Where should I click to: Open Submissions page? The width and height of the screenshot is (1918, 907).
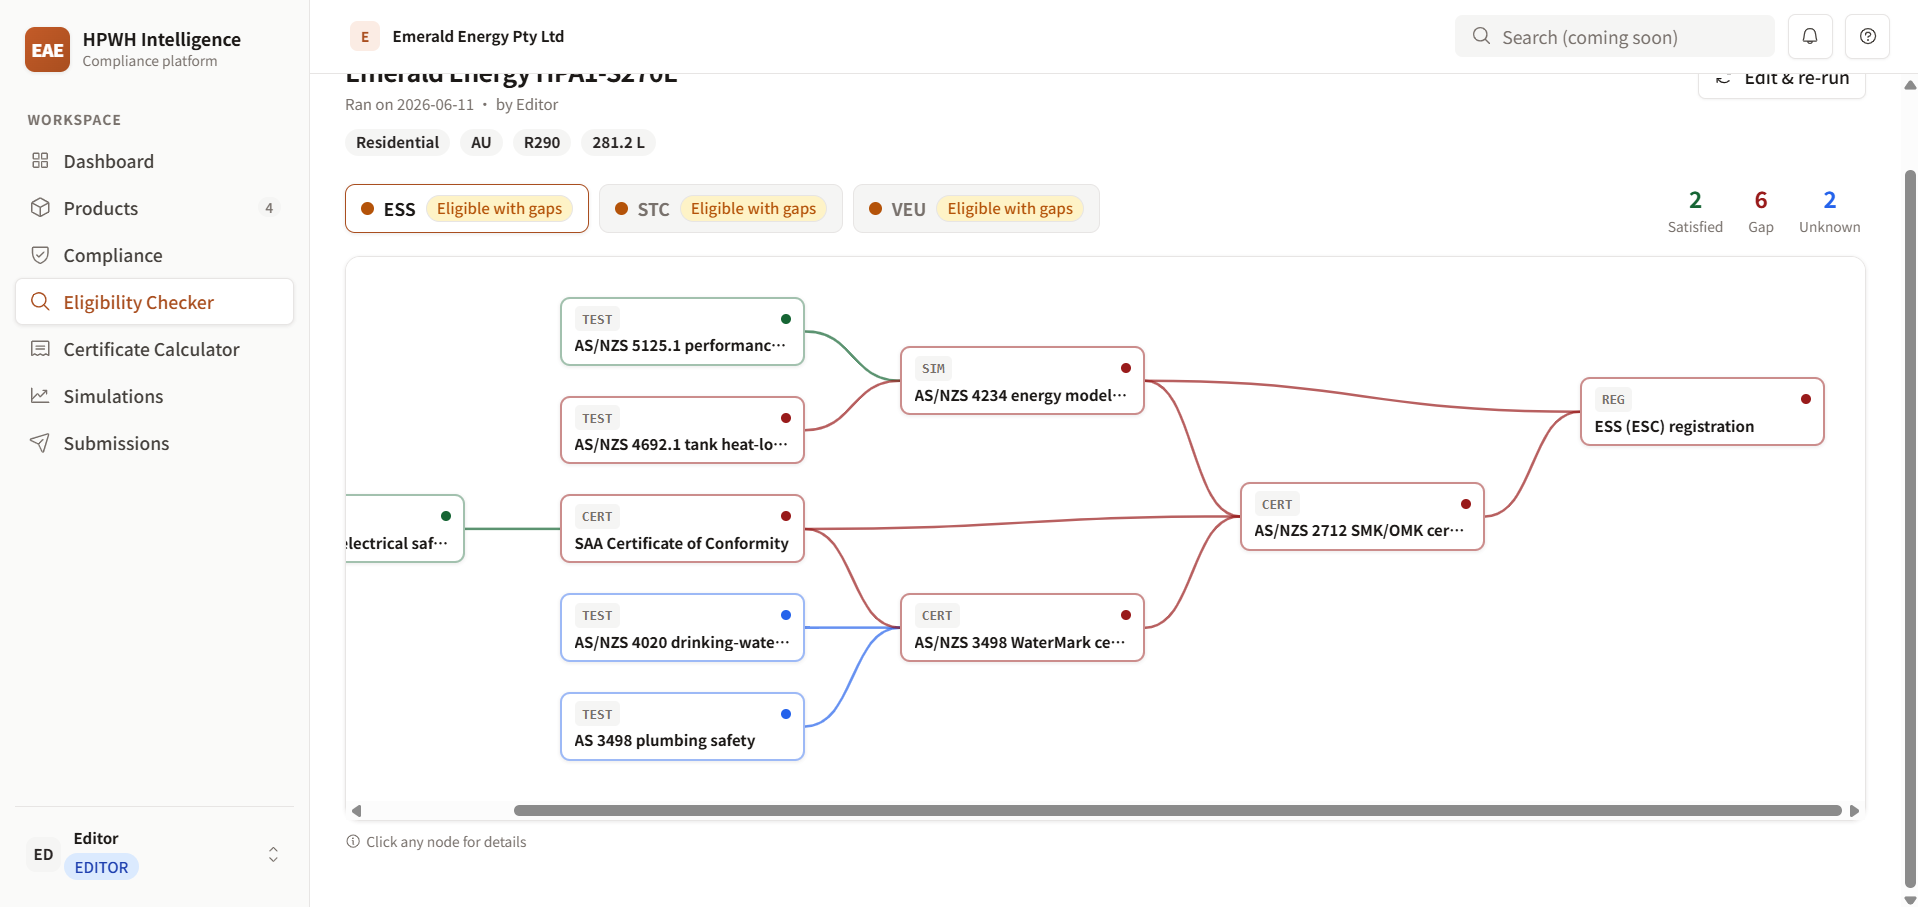click(154, 443)
